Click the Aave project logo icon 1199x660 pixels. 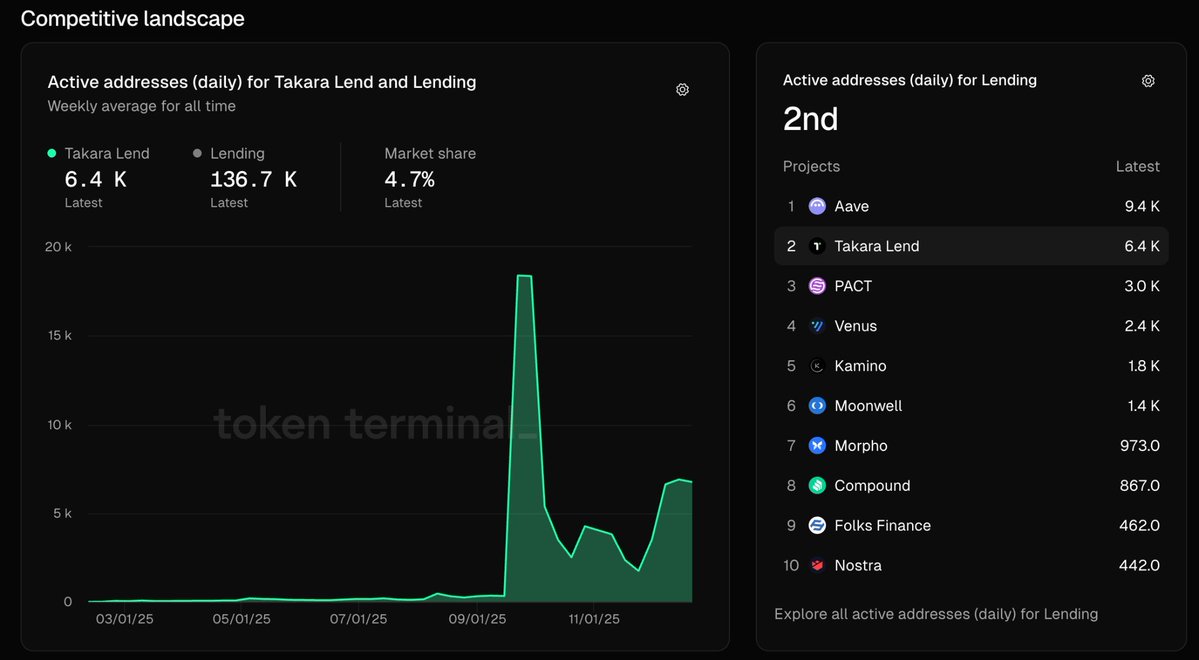[x=817, y=206]
